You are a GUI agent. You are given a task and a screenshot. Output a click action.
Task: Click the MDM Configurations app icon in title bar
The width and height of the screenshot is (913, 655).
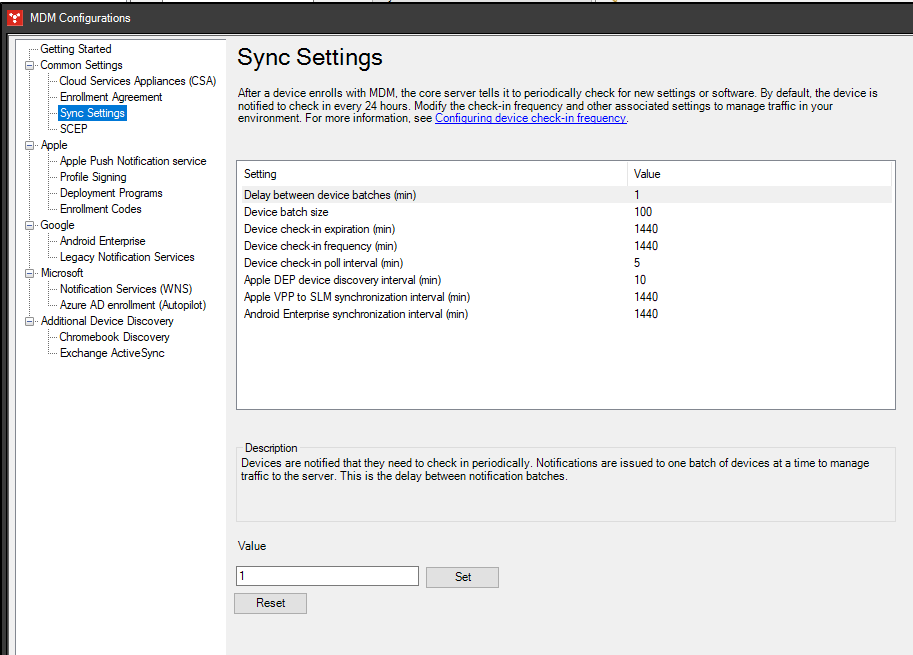[x=16, y=17]
